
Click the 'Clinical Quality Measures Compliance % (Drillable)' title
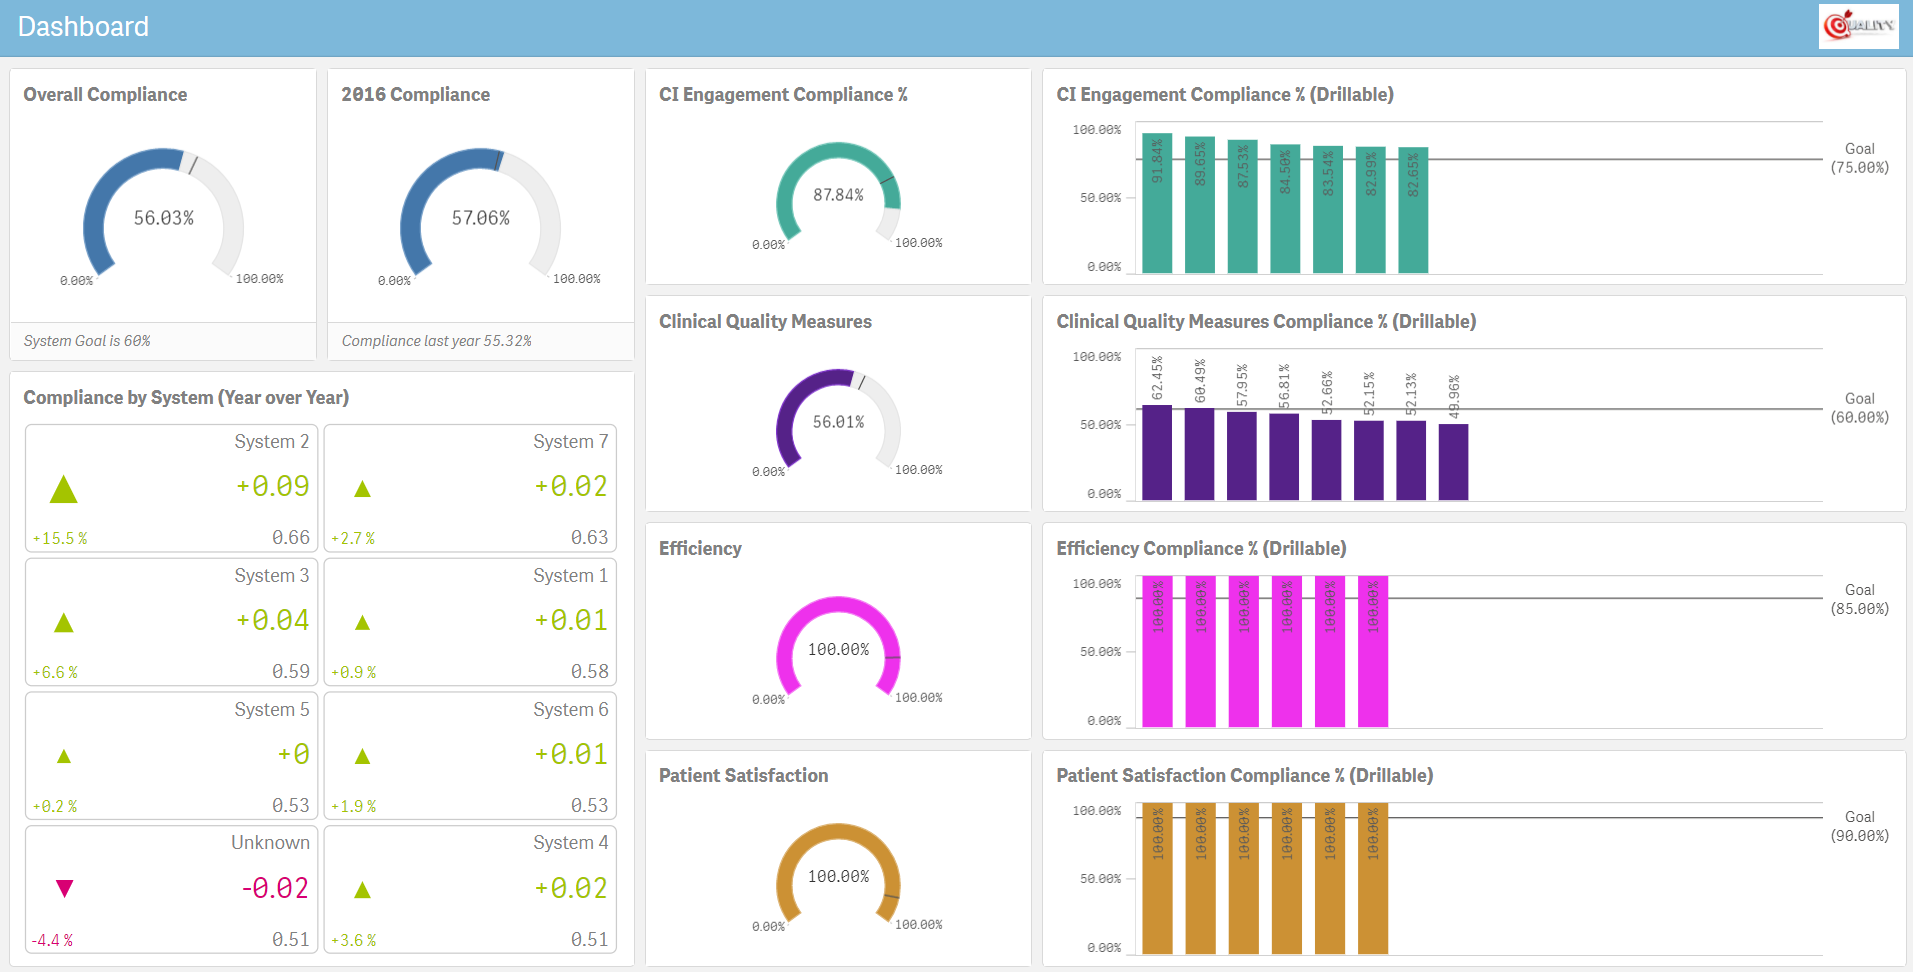coord(1266,322)
